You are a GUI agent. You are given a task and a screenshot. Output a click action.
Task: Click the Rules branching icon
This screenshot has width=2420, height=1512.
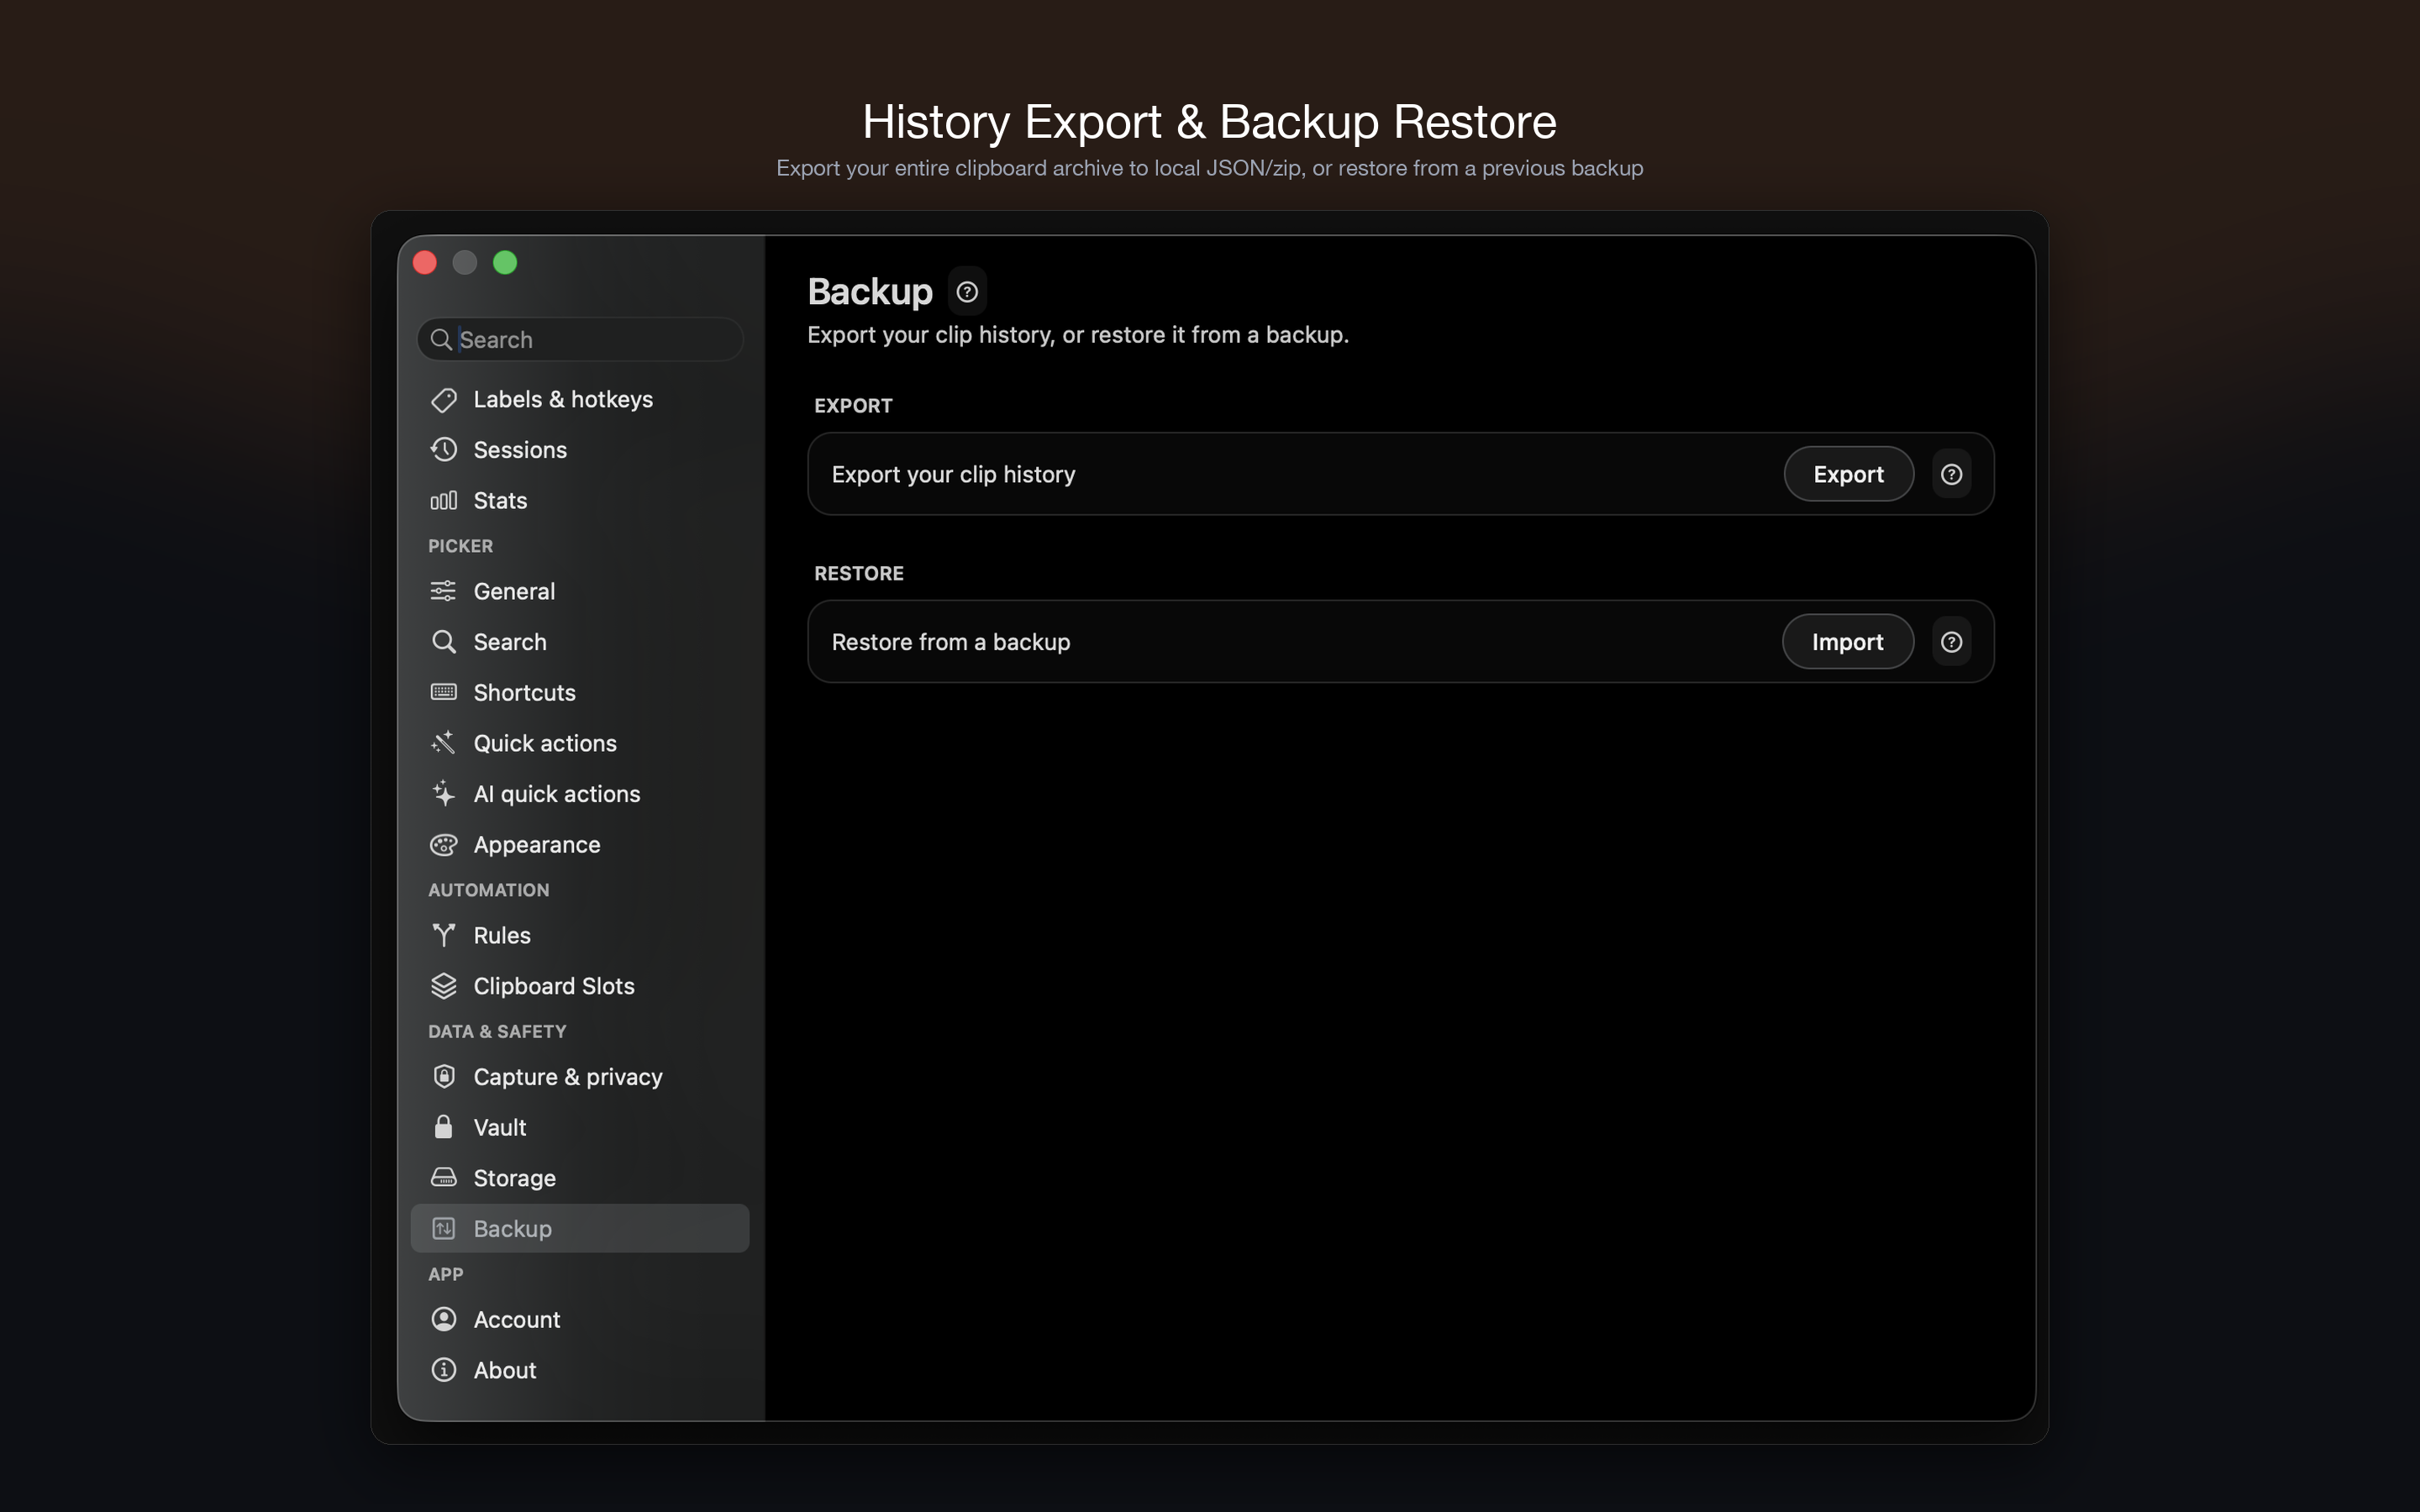443,935
